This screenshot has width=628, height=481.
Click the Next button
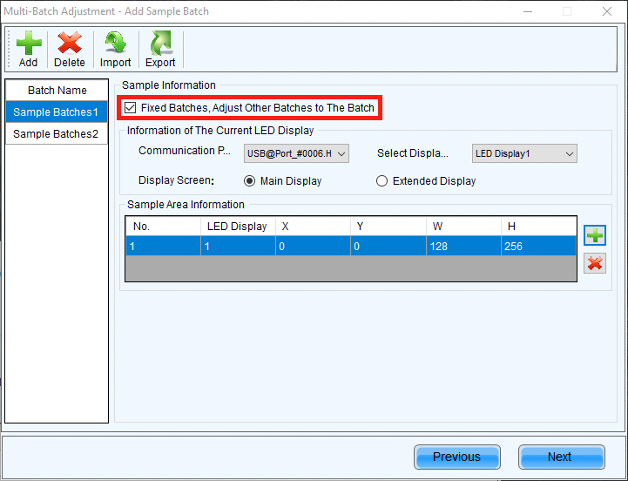pyautogui.click(x=561, y=457)
